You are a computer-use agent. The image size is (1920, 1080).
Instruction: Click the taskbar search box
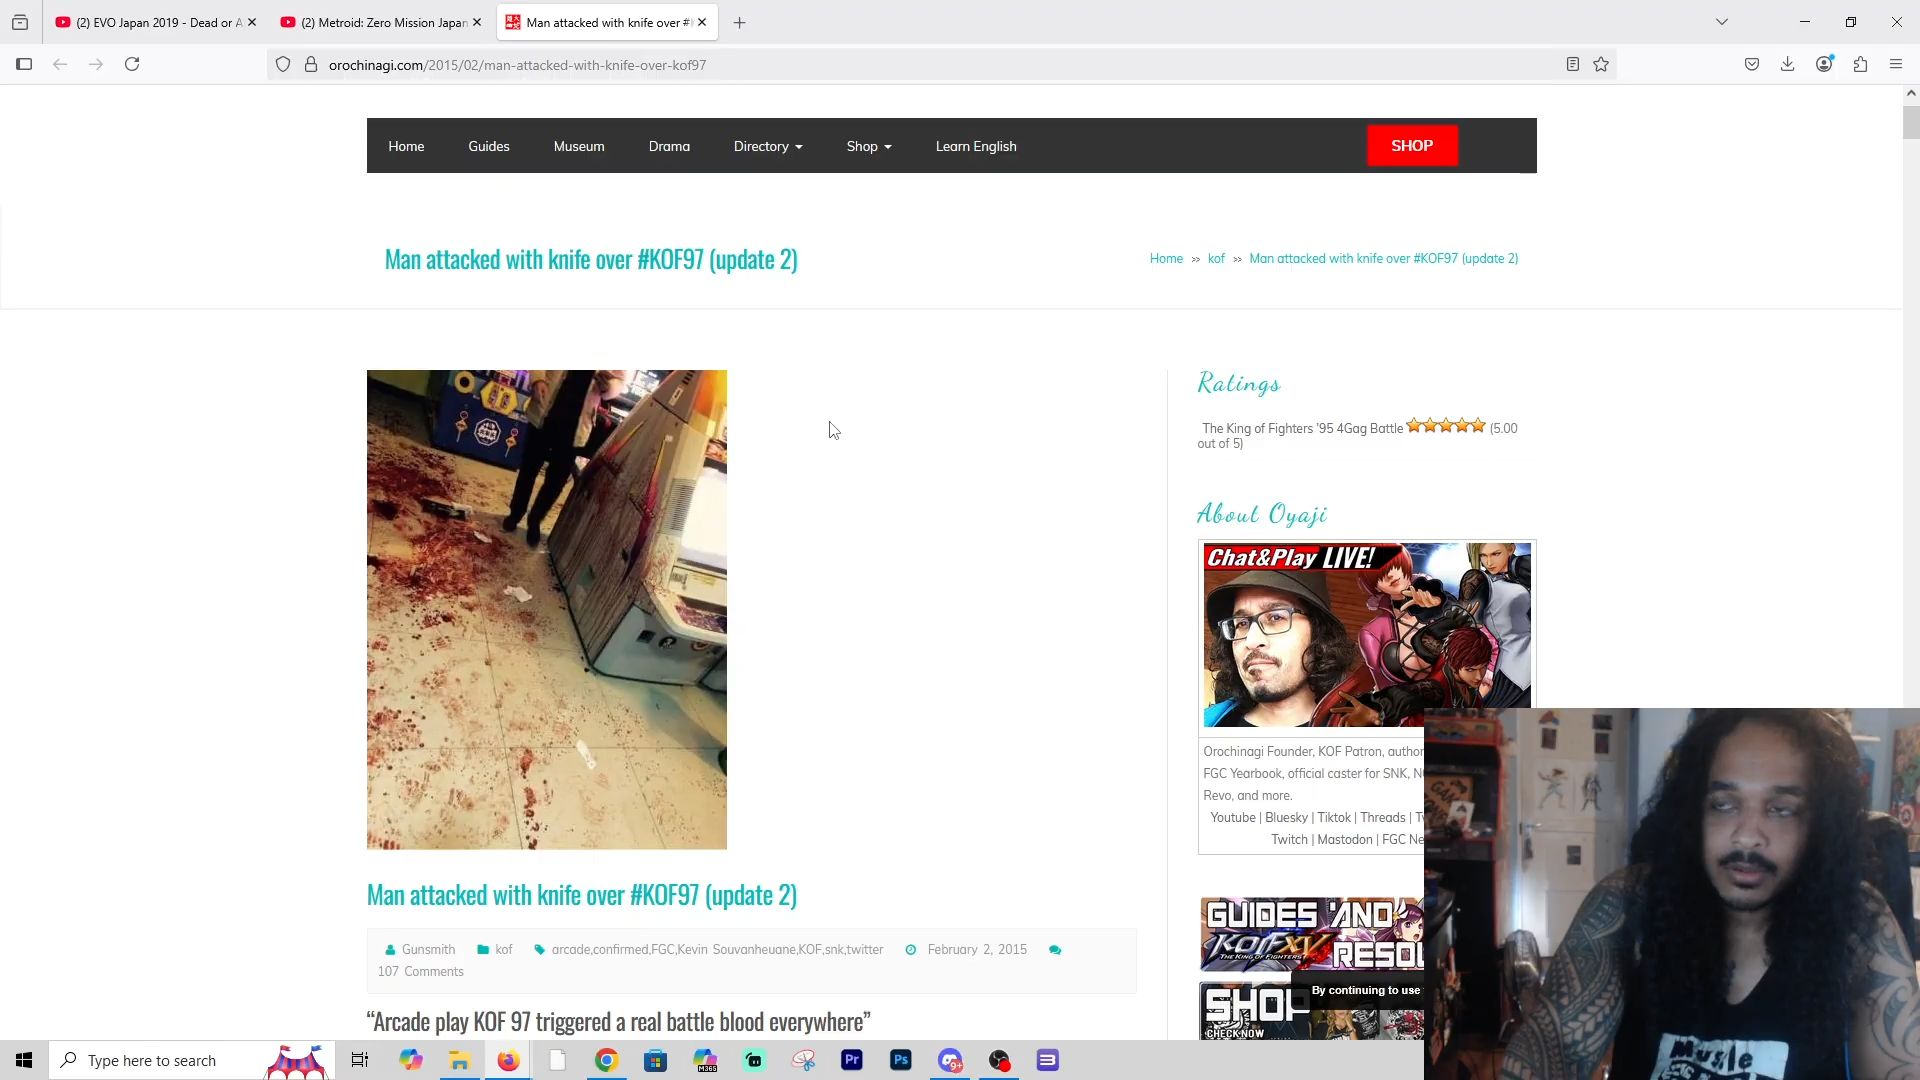tap(192, 1060)
